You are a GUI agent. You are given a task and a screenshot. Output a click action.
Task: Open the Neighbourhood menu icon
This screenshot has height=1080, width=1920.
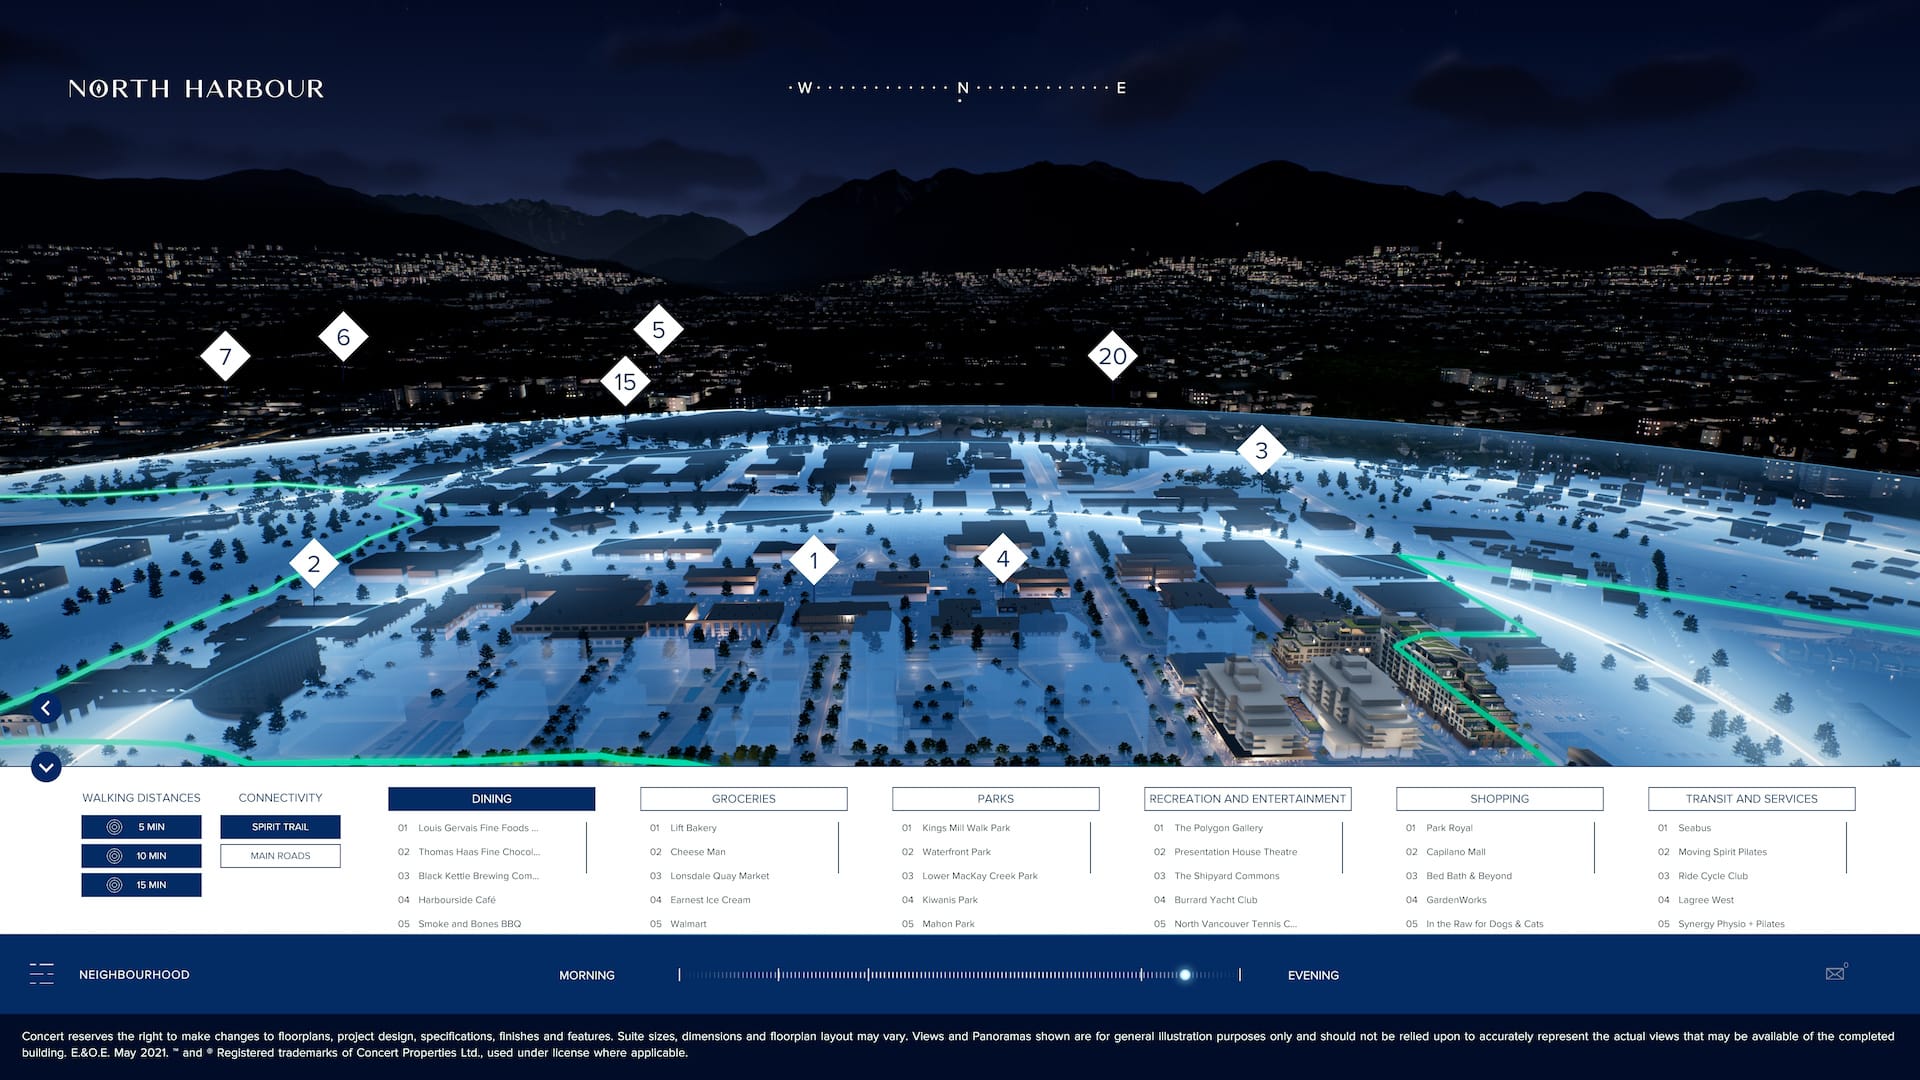[x=42, y=974]
